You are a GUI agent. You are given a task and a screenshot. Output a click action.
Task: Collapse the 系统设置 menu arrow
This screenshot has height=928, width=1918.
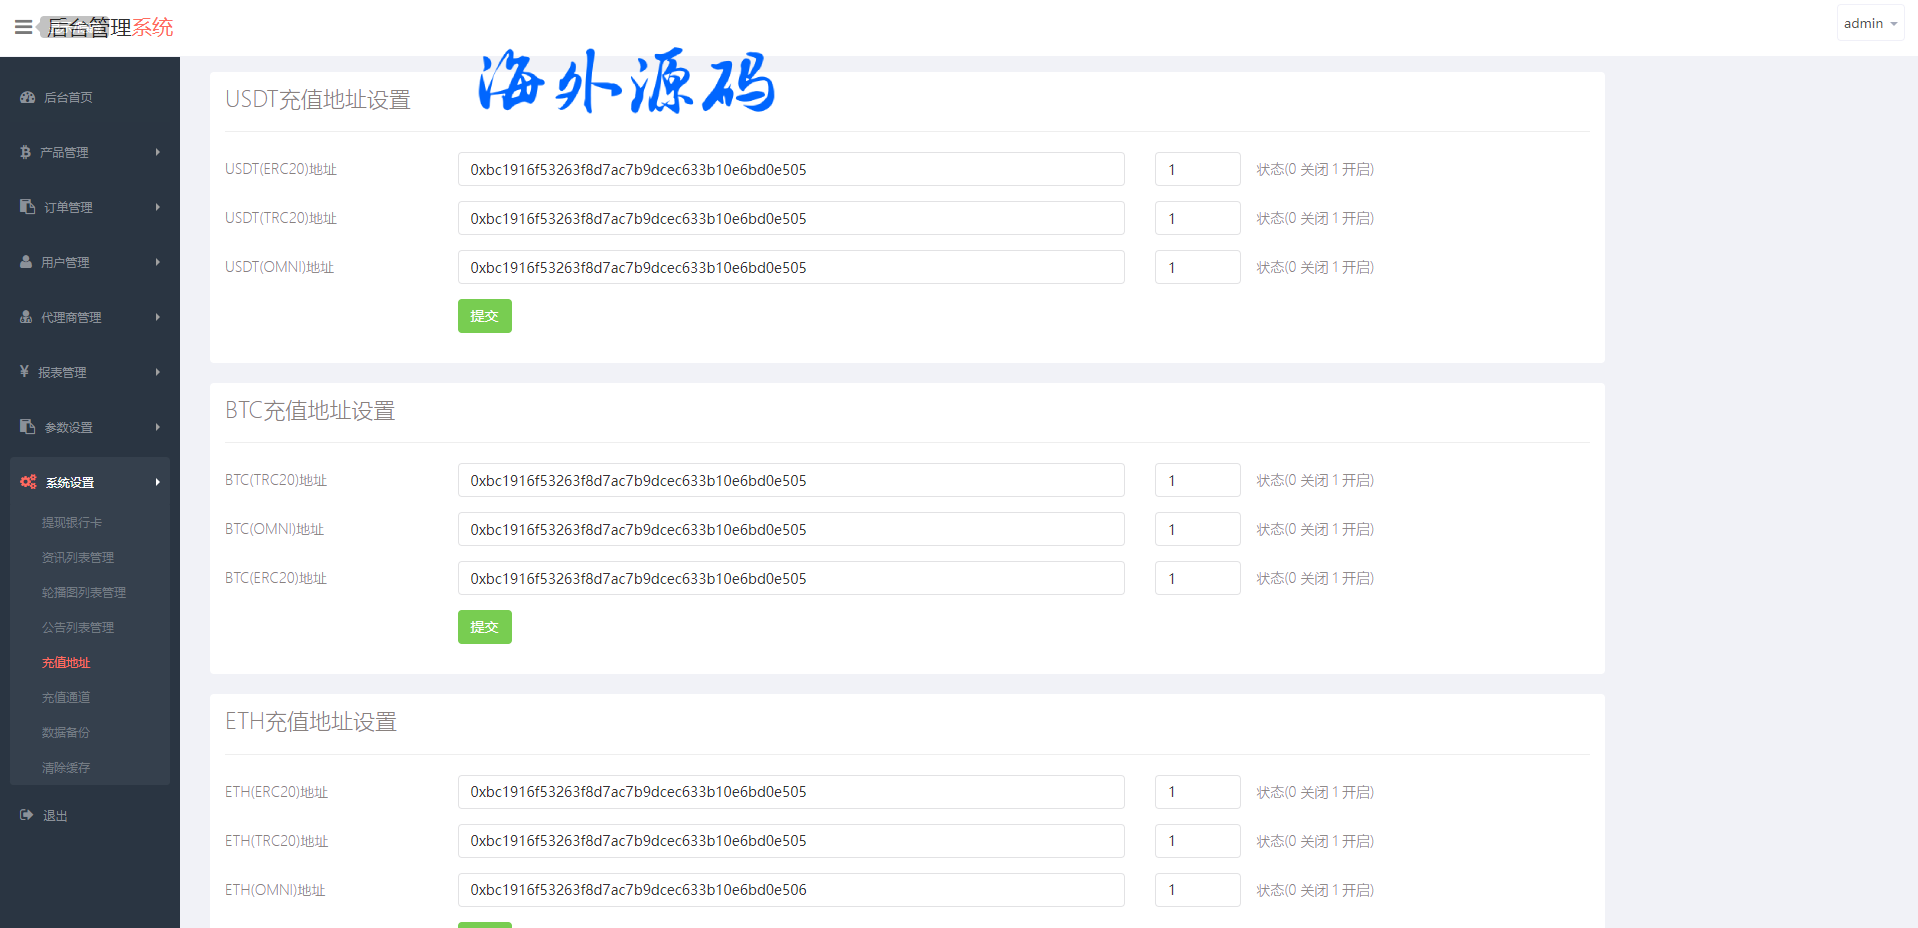pos(157,482)
